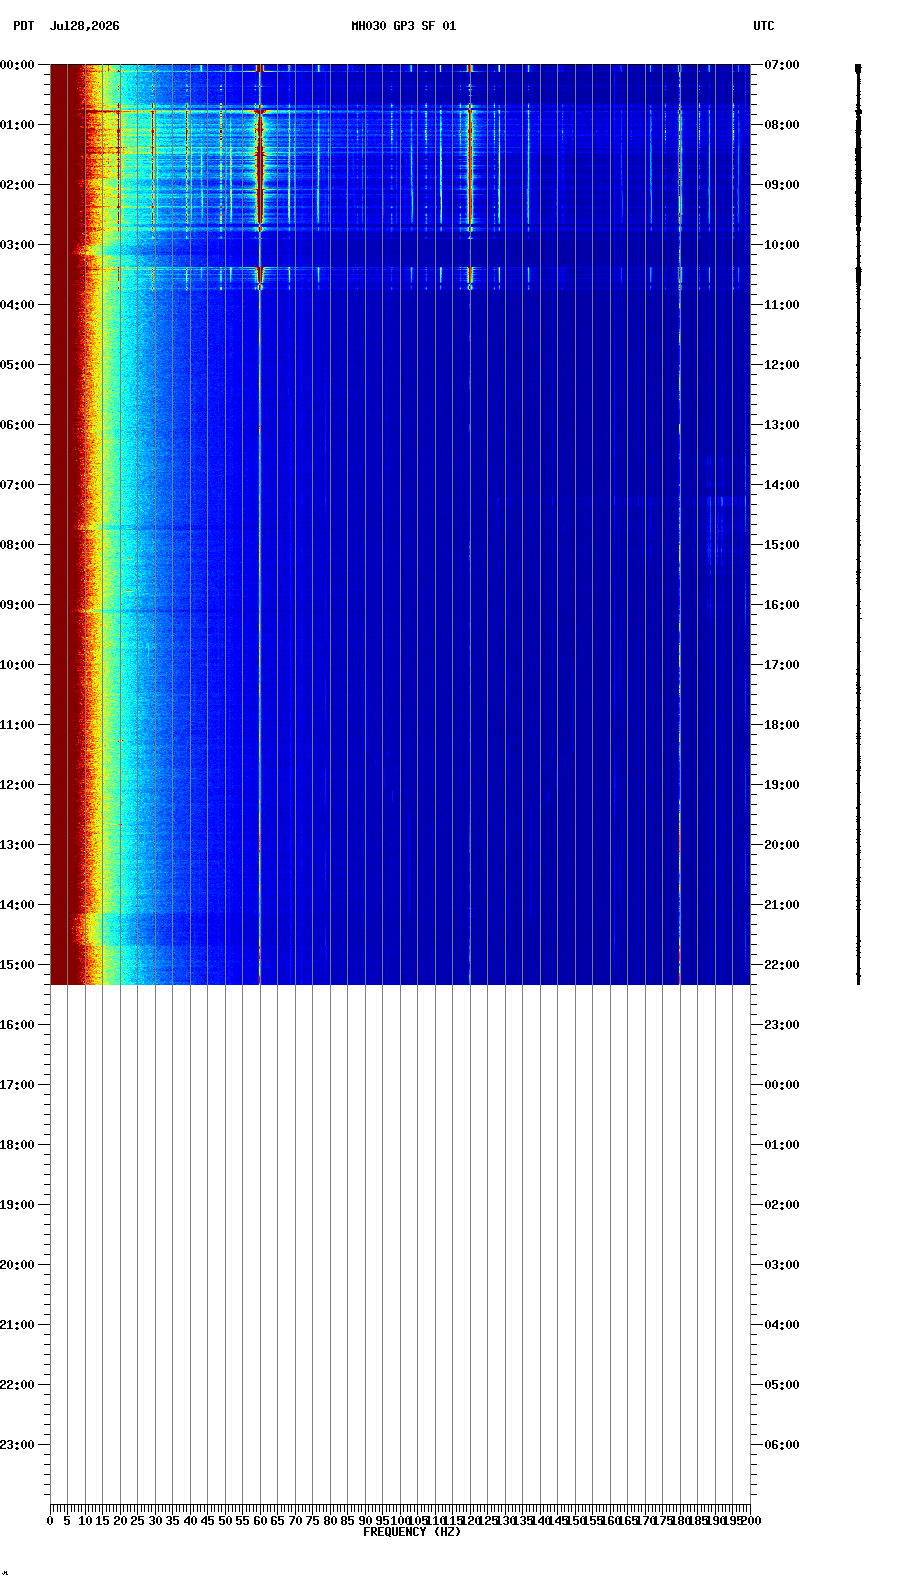Click the 11:00 UTC time label
Image resolution: width=902 pixels, height=1584 pixels.
(x=782, y=305)
